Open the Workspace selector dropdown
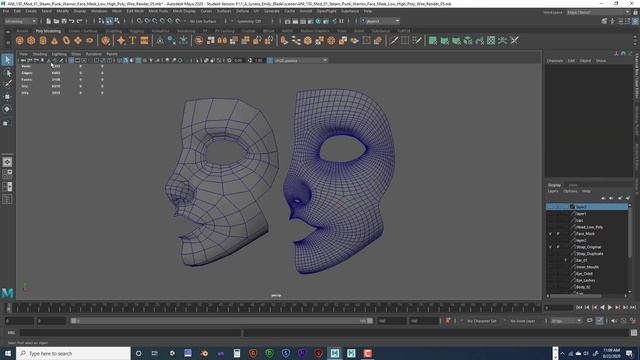Image resolution: width=640 pixels, height=360 pixels. point(598,12)
